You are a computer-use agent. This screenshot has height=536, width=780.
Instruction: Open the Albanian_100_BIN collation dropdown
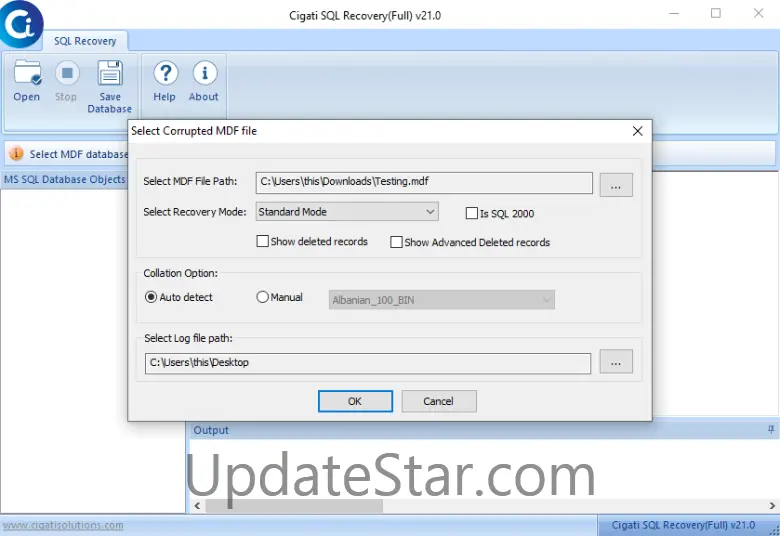coord(441,300)
